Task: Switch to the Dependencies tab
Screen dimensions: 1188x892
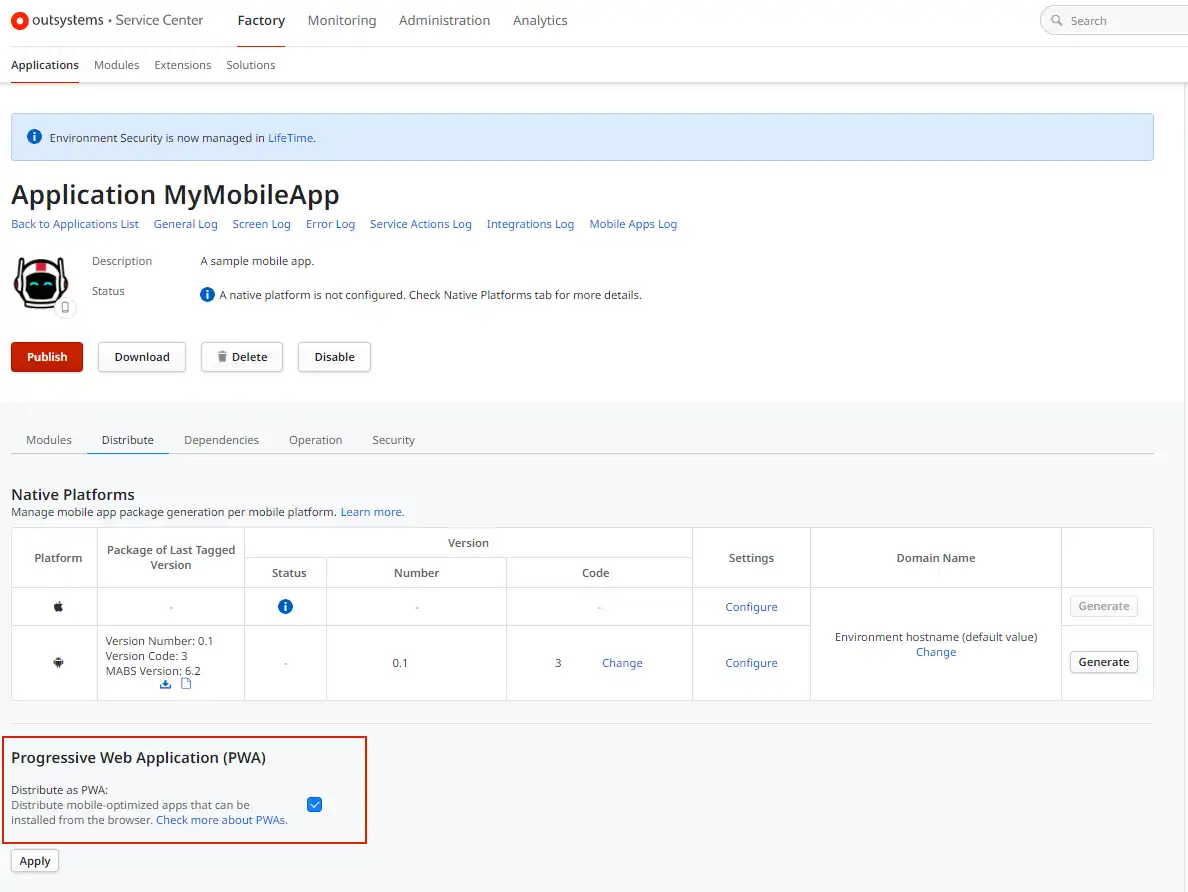Action: [221, 440]
